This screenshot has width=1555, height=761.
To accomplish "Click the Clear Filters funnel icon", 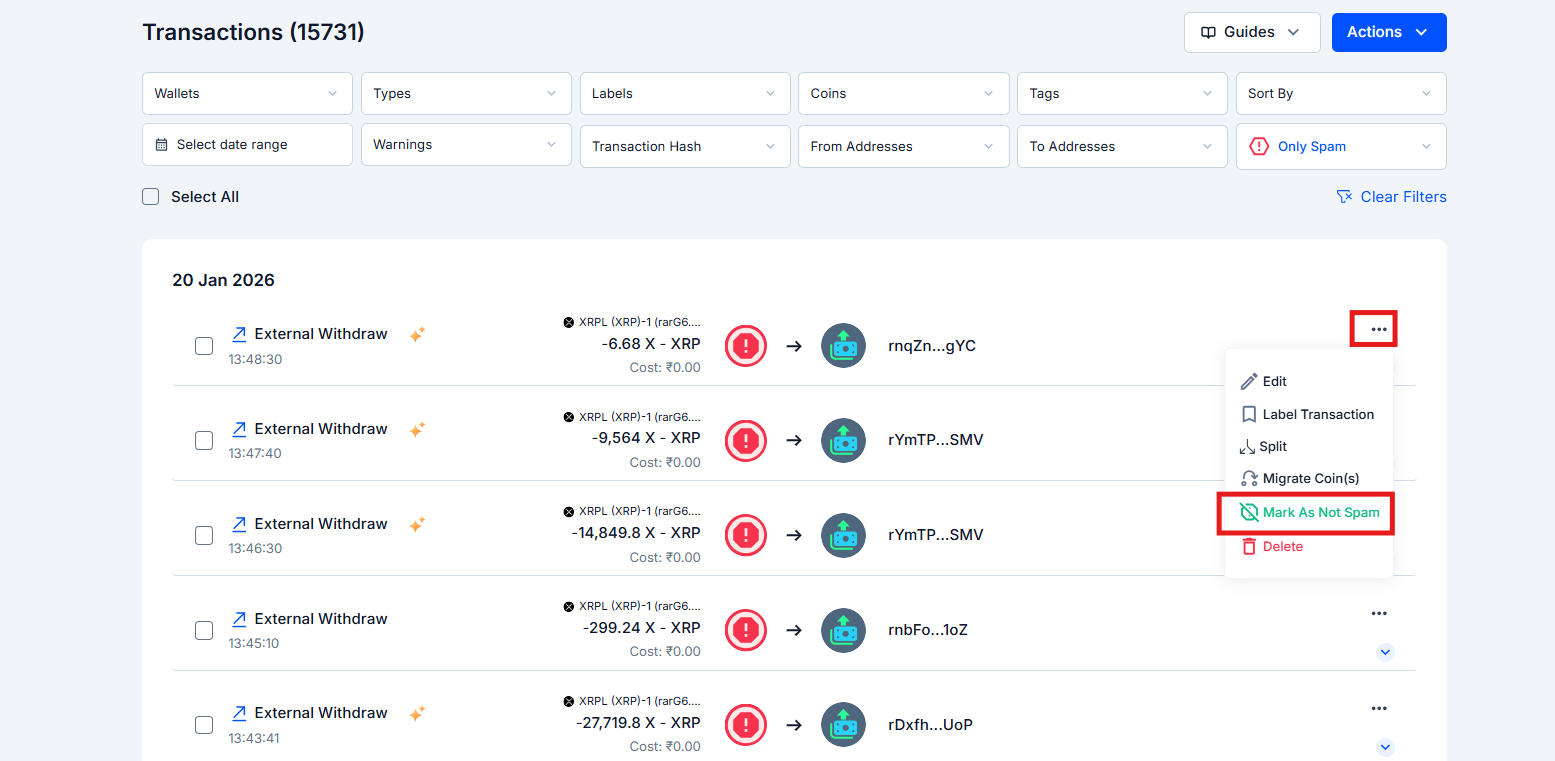I will (1345, 197).
